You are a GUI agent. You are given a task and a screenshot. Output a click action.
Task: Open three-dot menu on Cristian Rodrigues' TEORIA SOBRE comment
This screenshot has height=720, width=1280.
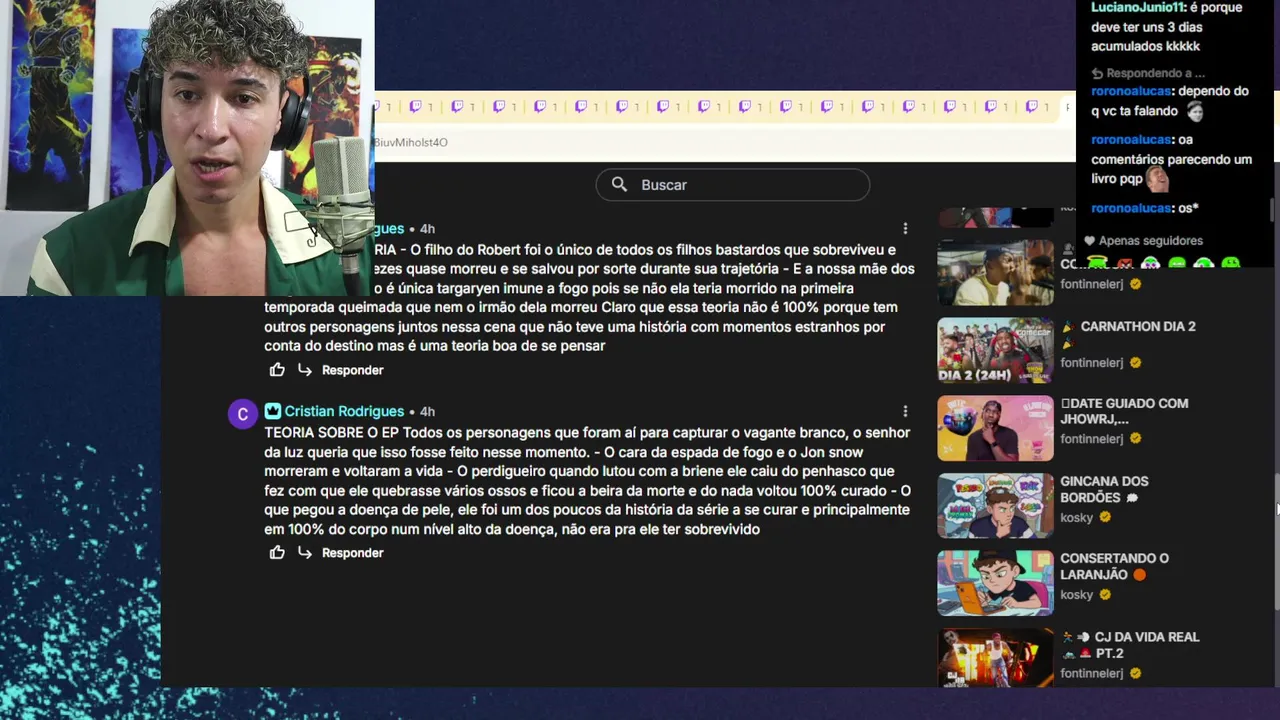pos(905,411)
